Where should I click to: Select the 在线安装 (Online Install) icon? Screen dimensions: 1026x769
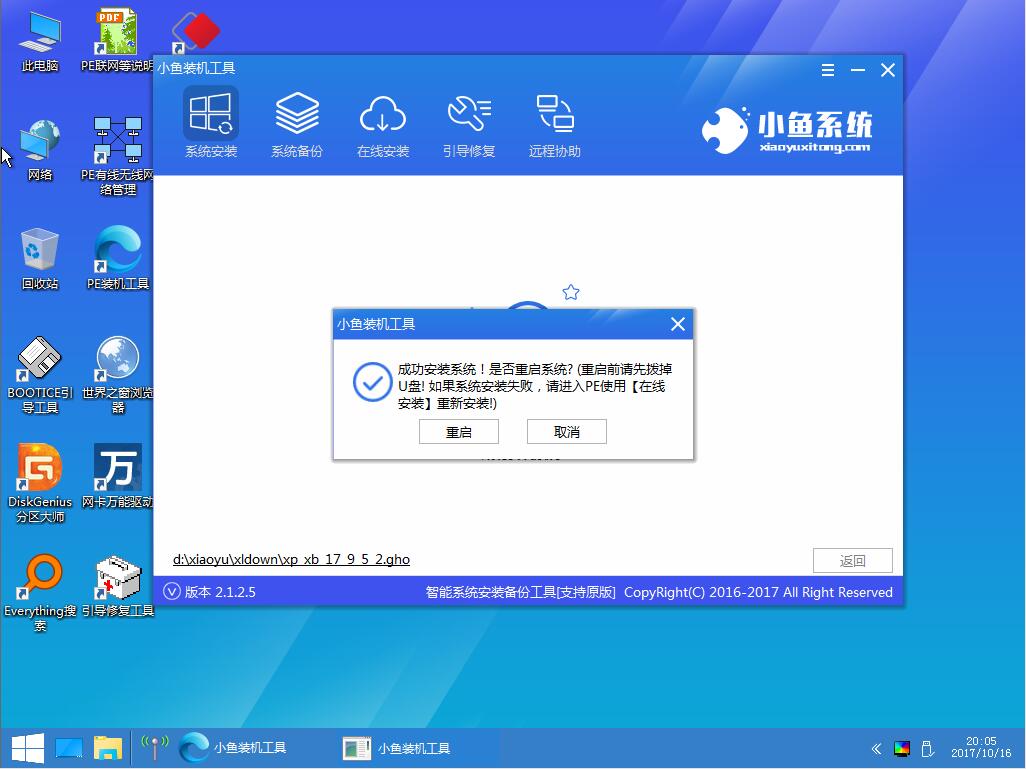coord(383,122)
